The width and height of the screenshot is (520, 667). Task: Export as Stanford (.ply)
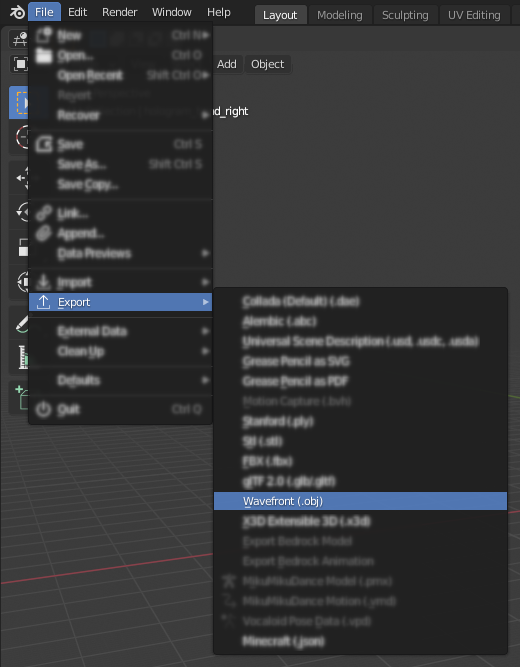pos(360,421)
